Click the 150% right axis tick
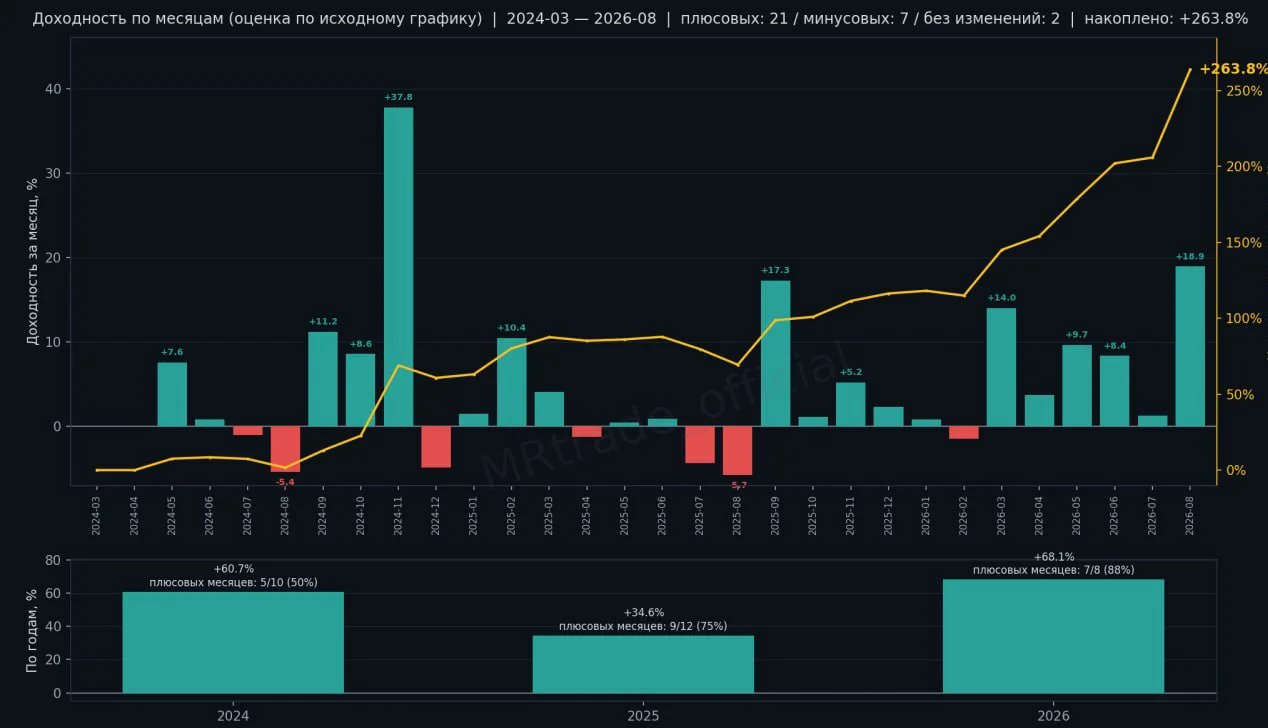 [x=1244, y=243]
